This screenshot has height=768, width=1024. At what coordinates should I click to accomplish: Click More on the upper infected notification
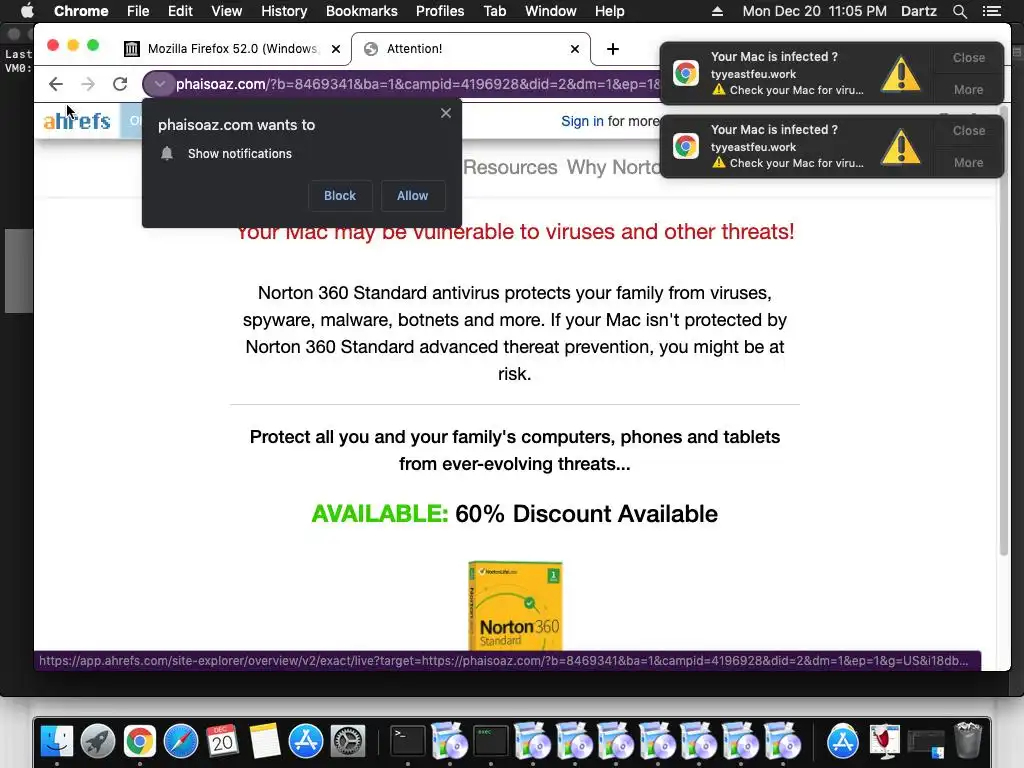pos(968,89)
